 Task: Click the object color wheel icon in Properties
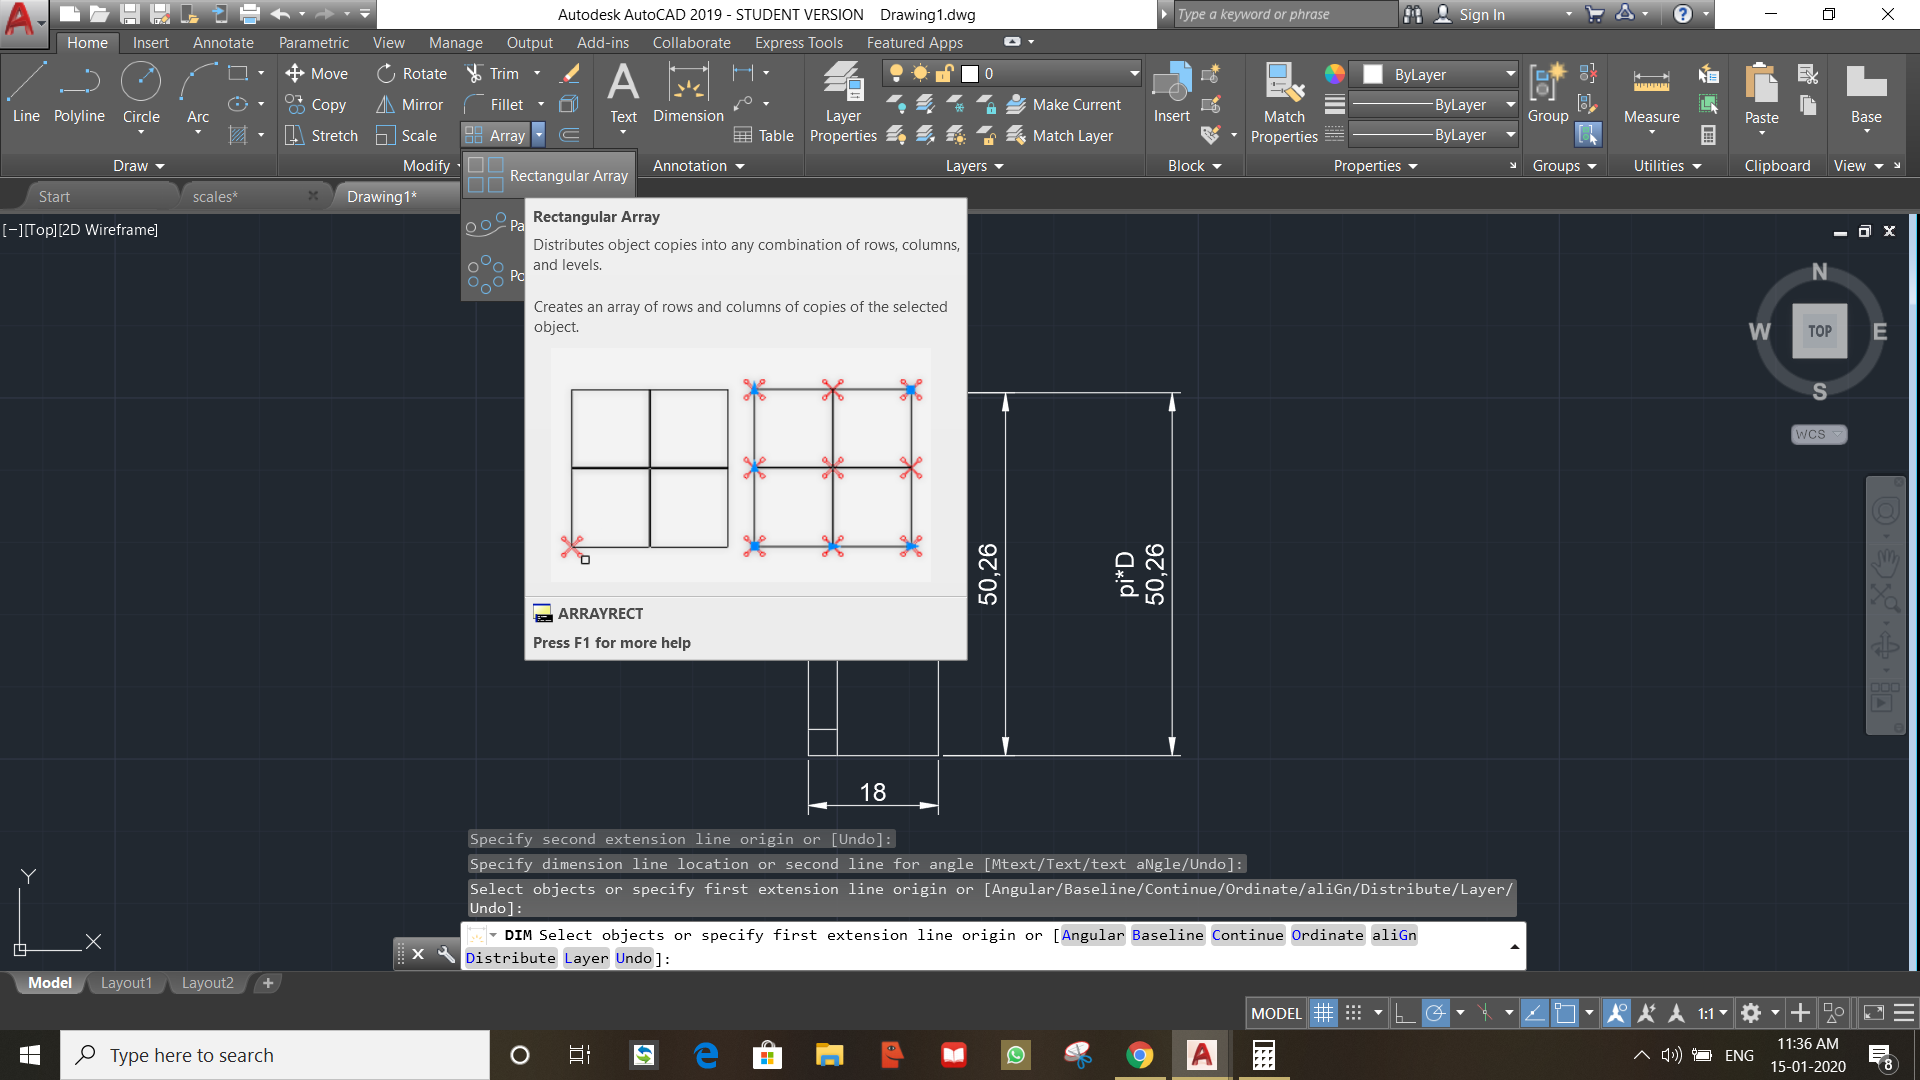(x=1334, y=74)
